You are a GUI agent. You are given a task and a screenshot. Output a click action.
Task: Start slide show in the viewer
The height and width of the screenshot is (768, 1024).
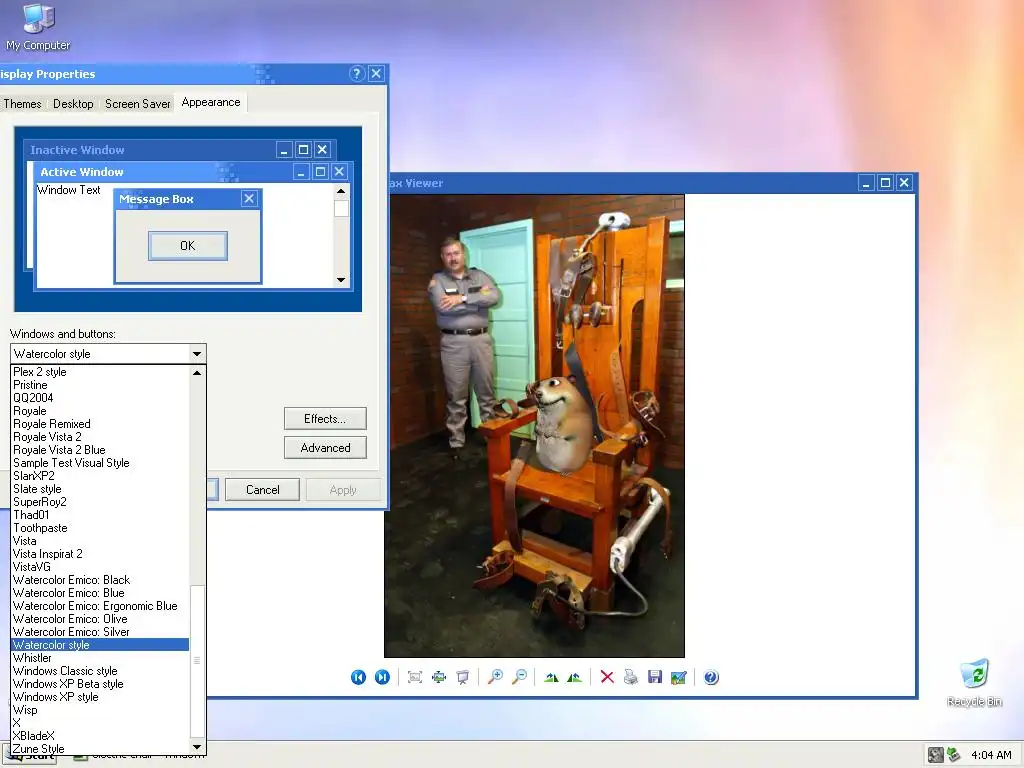click(462, 677)
